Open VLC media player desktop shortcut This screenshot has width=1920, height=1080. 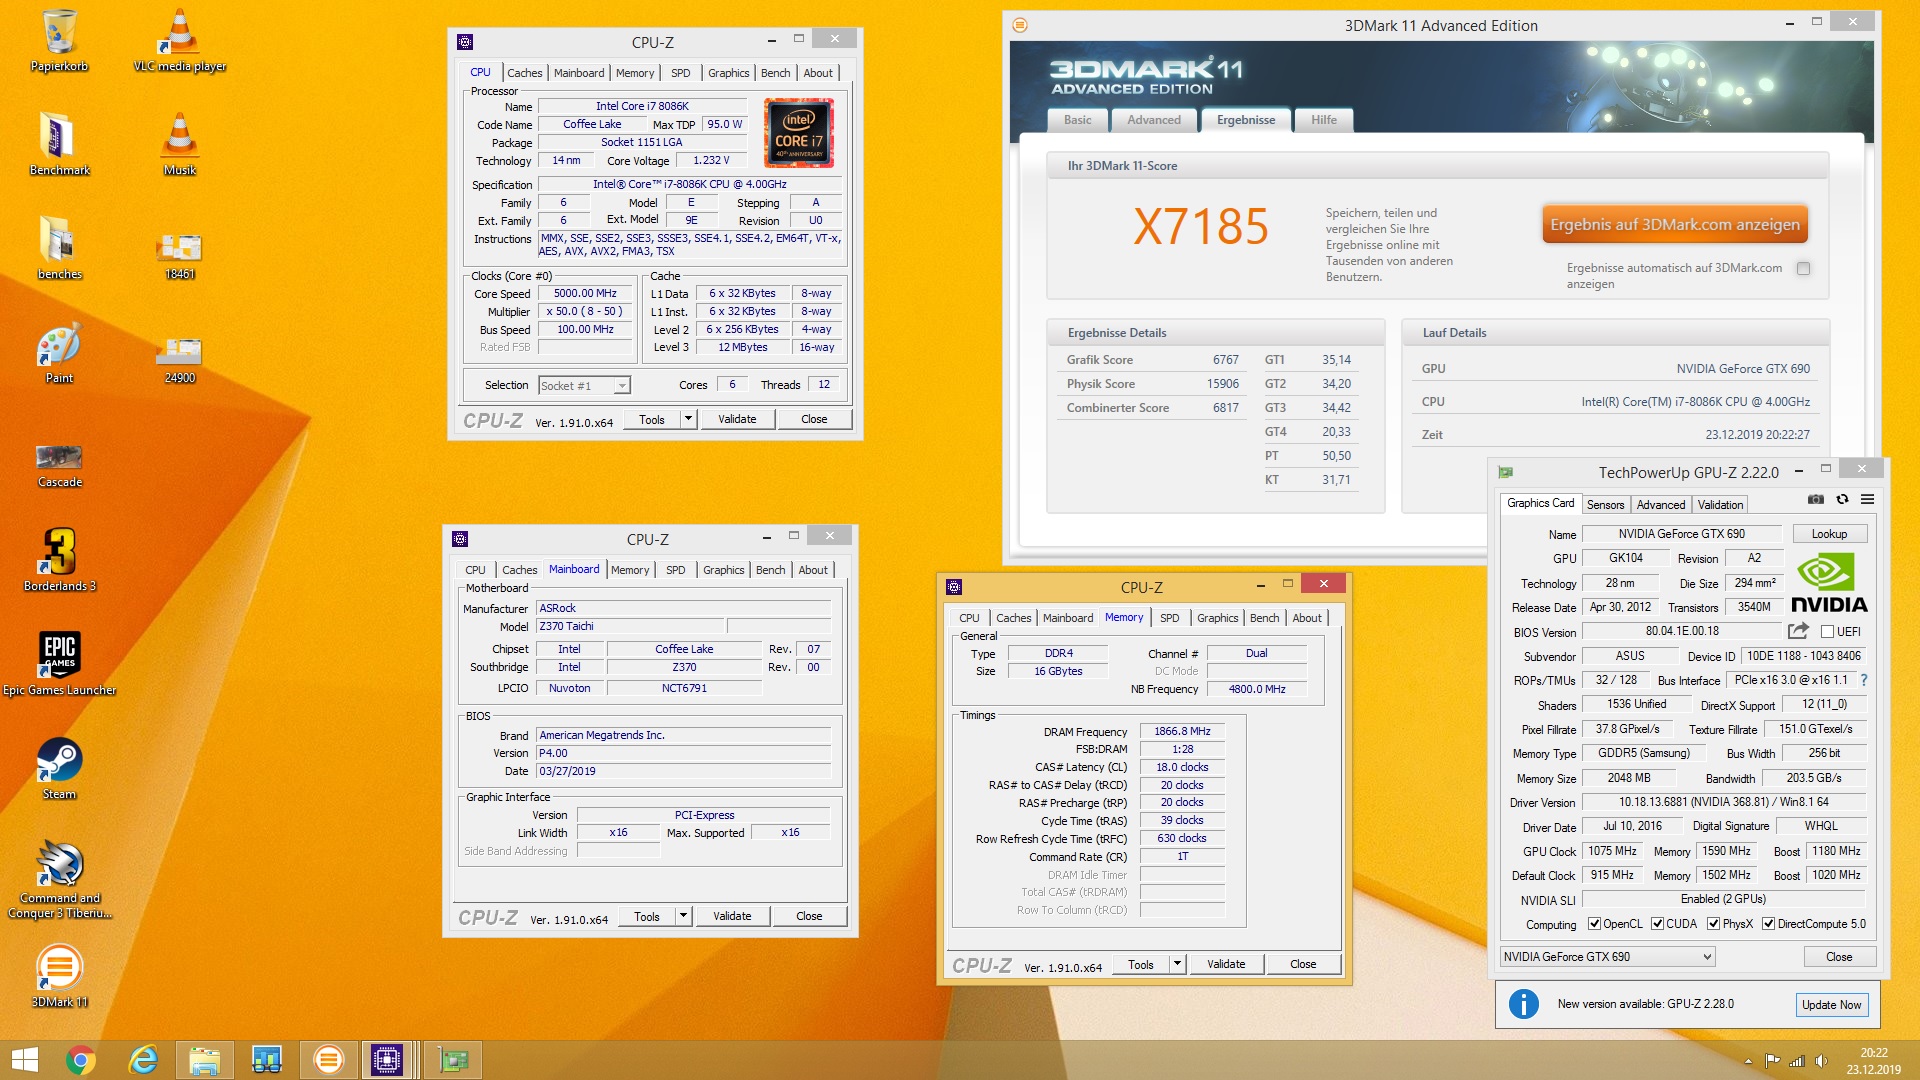180,40
